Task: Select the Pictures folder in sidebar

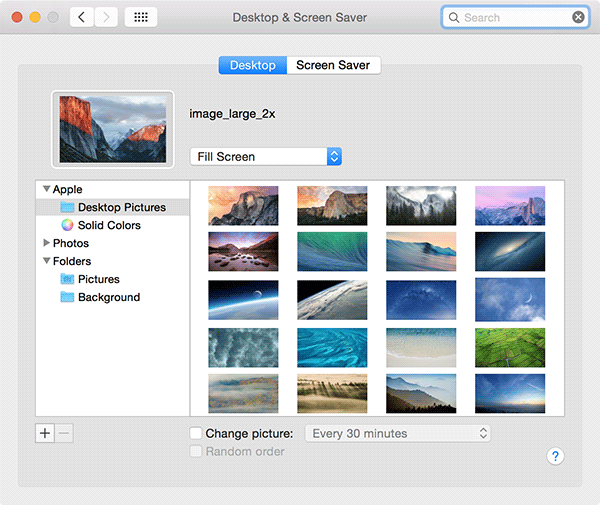Action: coord(98,280)
